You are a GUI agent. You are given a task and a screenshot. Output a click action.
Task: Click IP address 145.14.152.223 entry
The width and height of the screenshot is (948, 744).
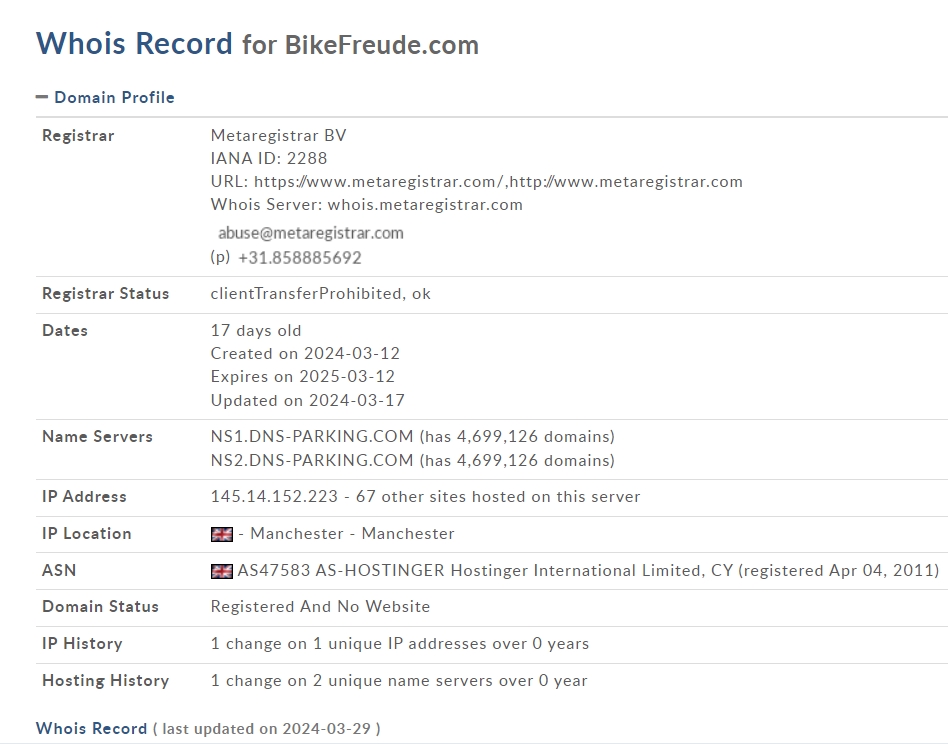[x=274, y=497]
